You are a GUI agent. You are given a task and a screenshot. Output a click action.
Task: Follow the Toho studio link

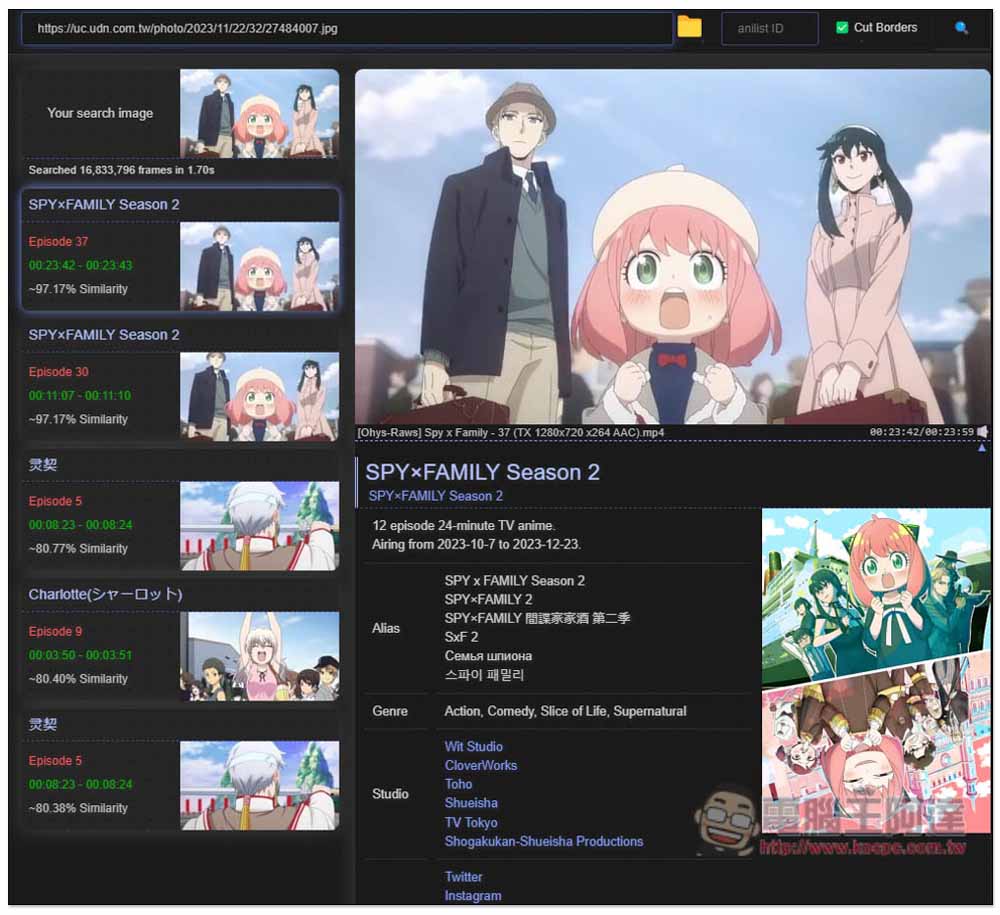[x=459, y=784]
